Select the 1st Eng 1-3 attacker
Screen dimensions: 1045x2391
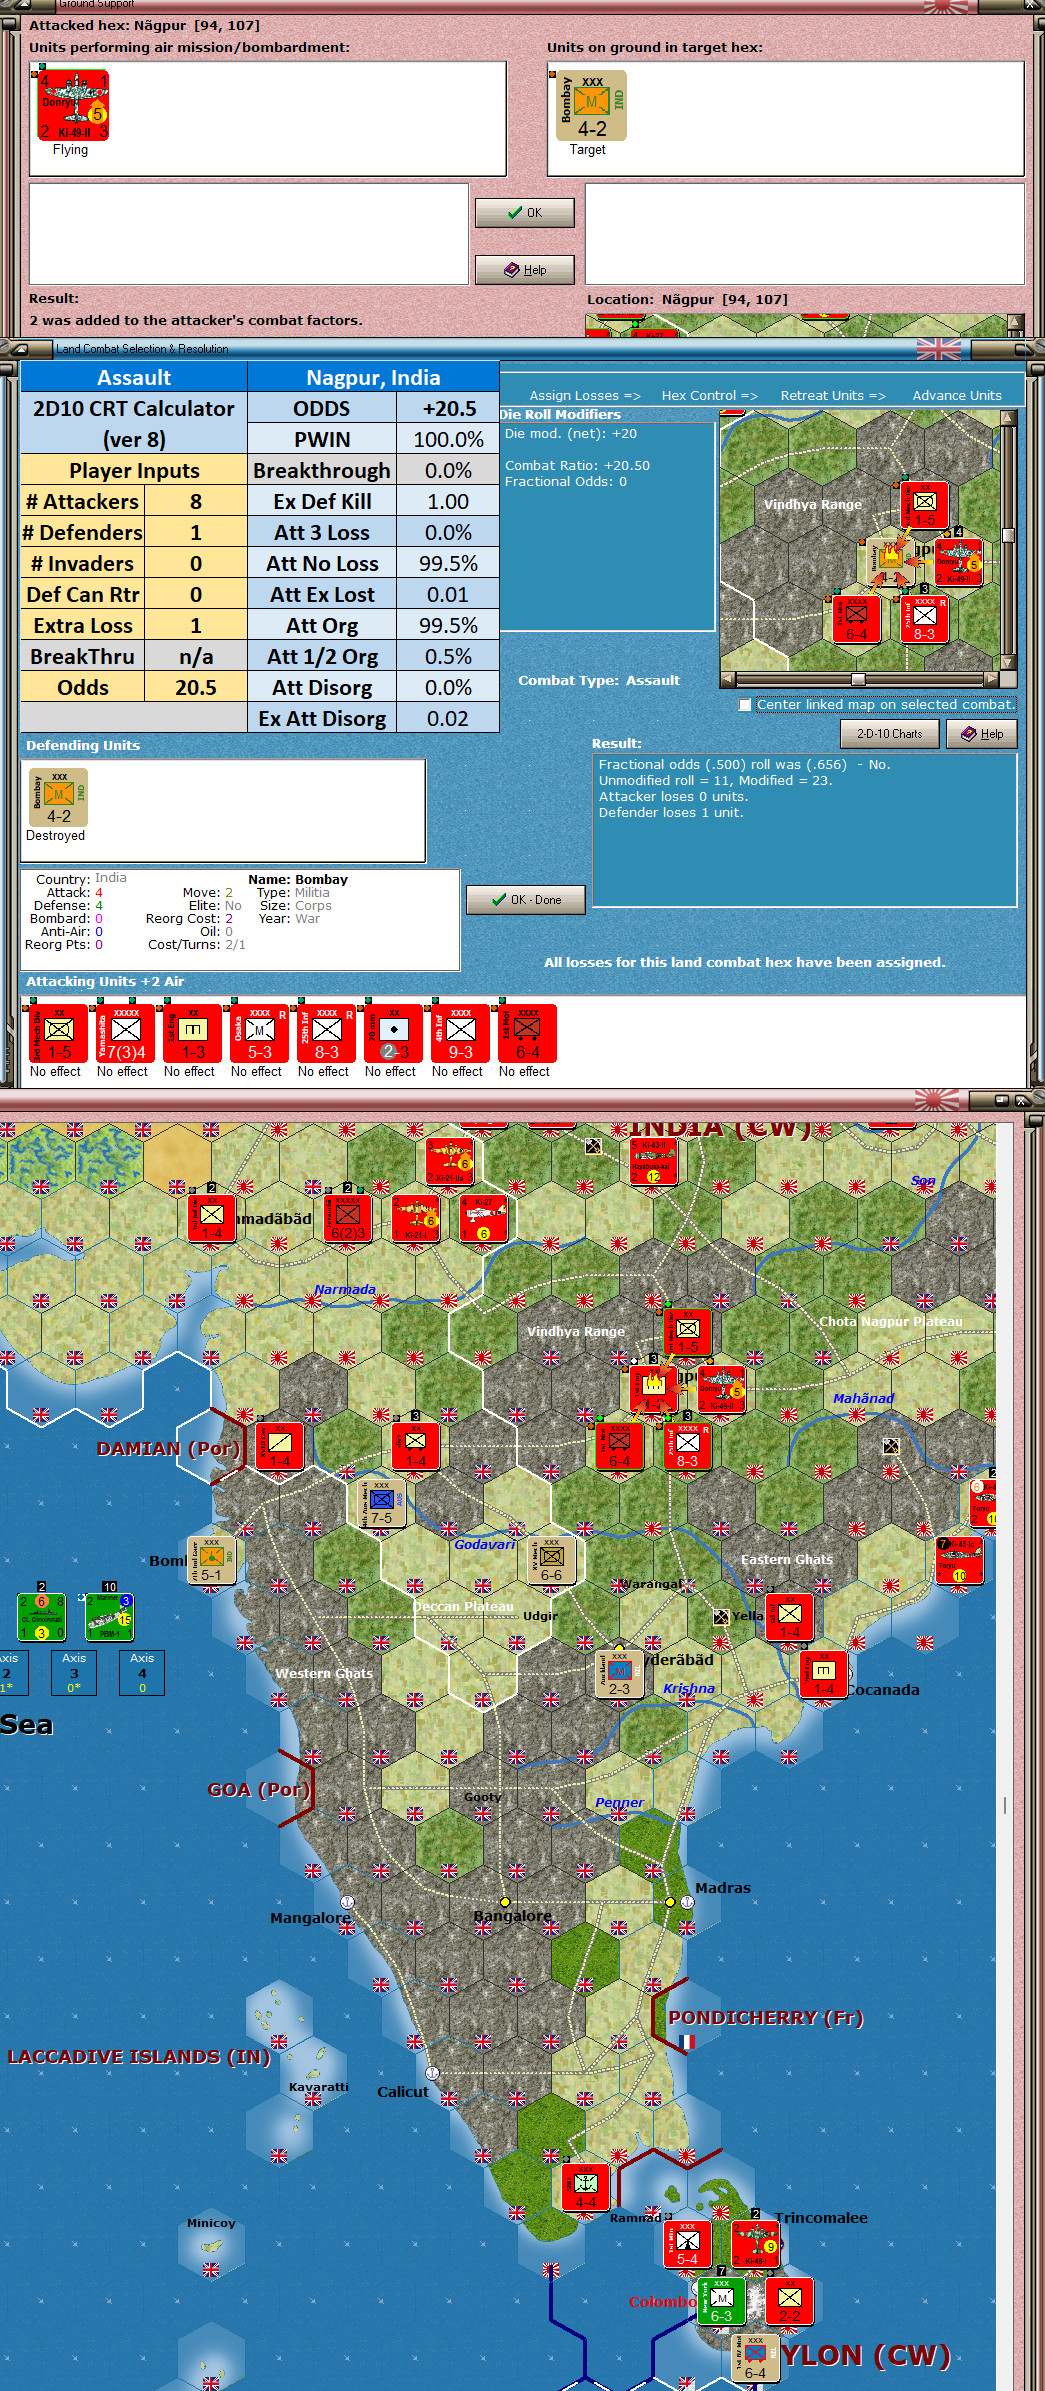click(x=193, y=1033)
